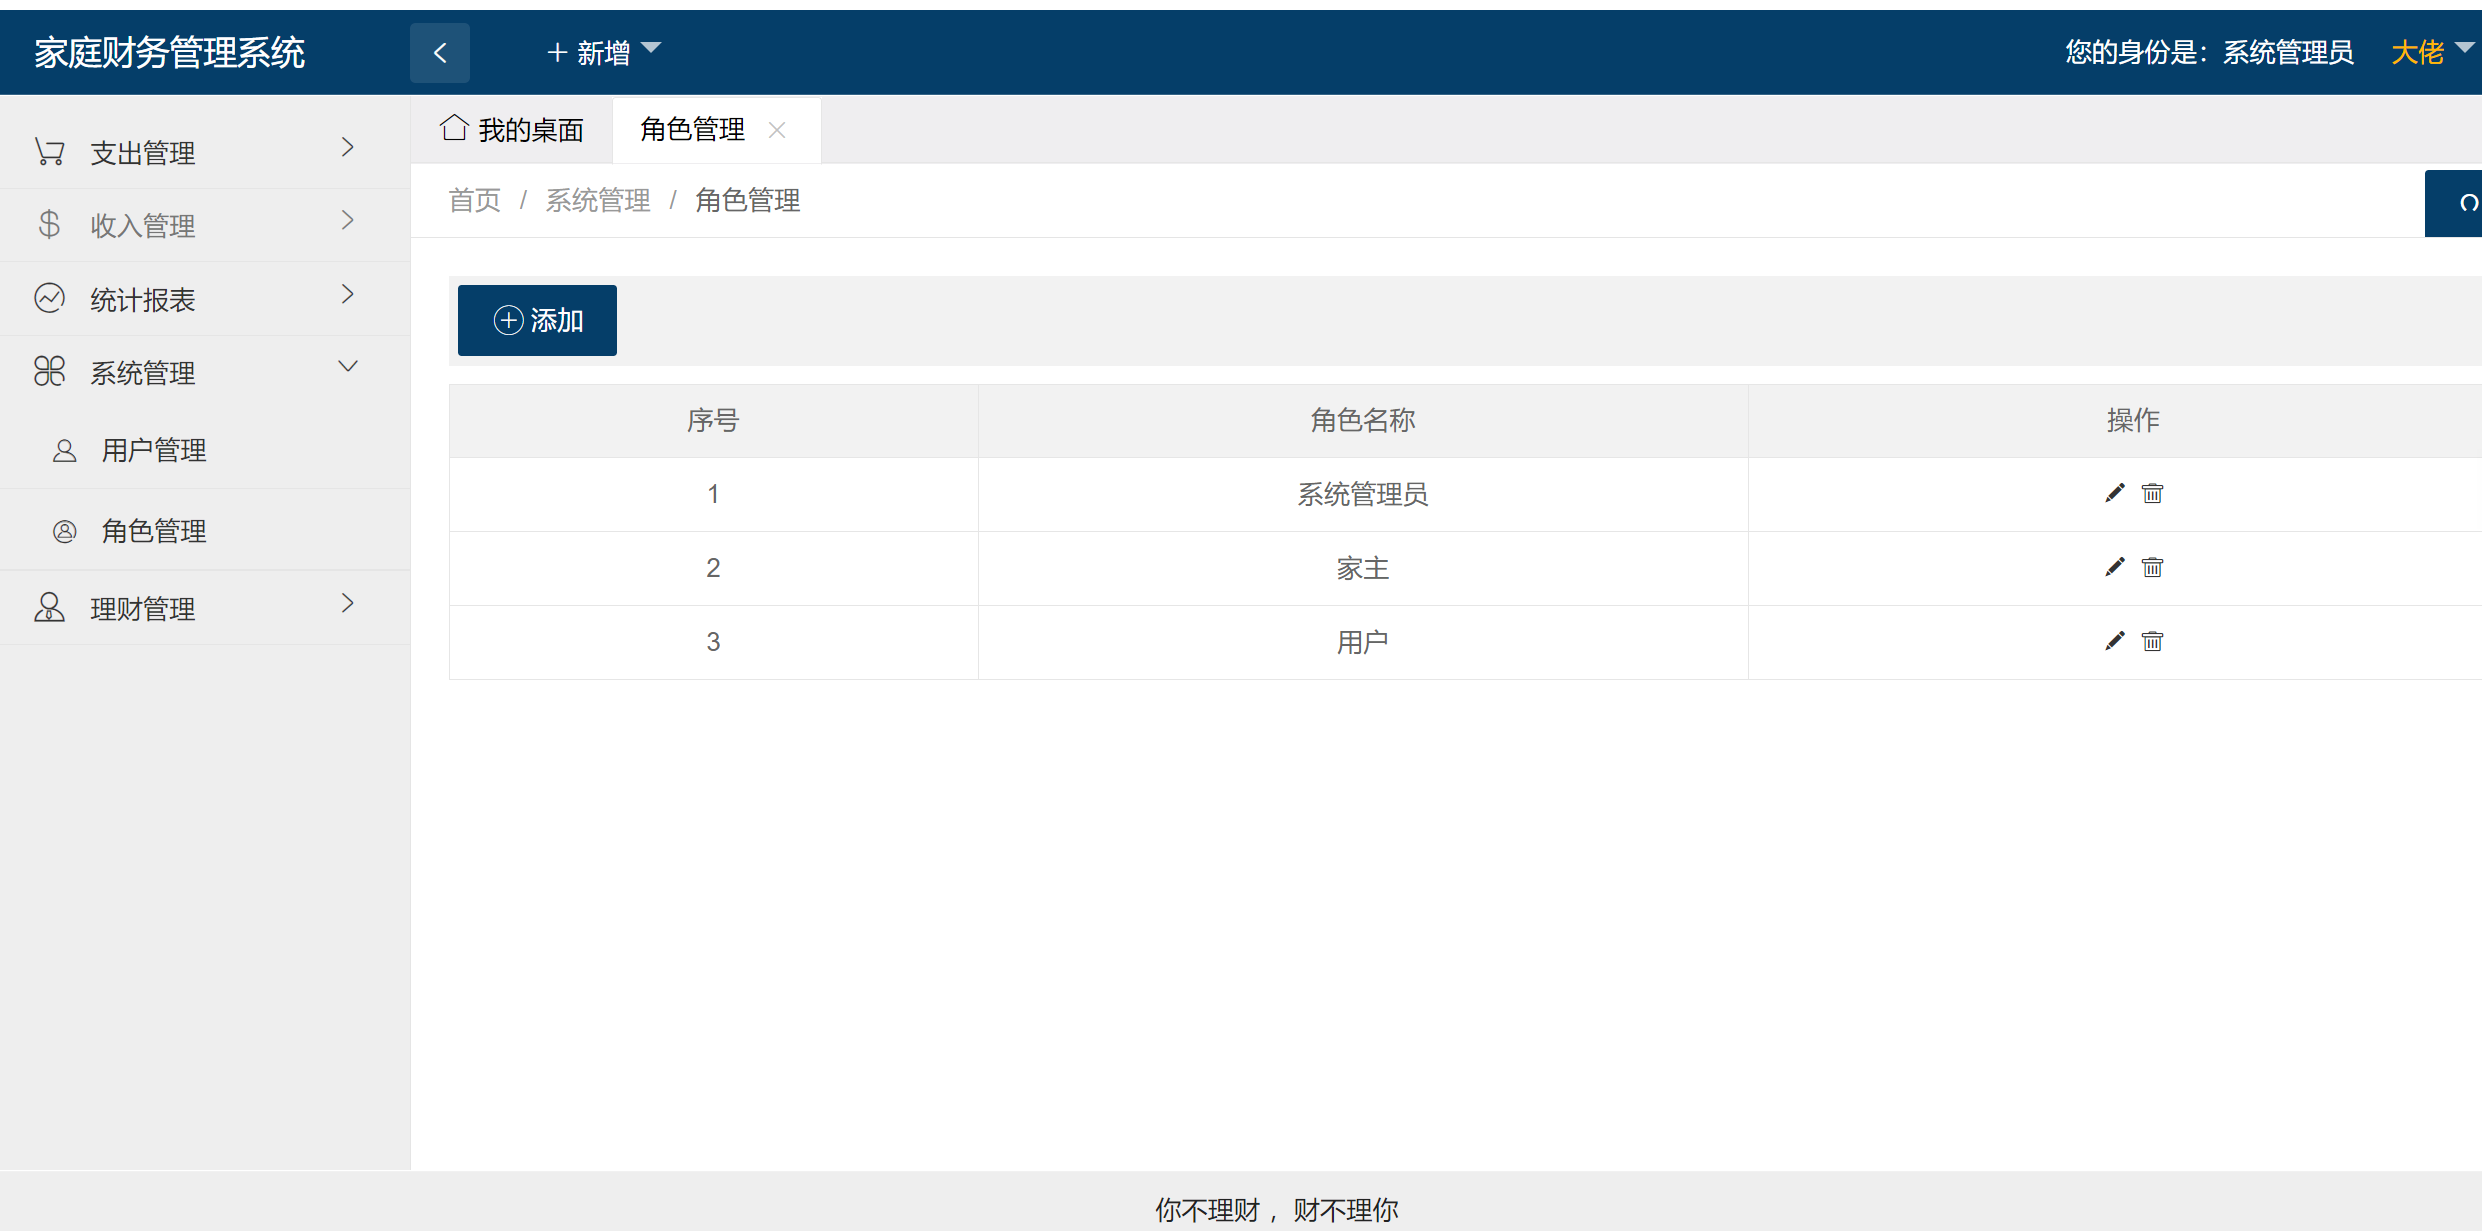The width and height of the screenshot is (2482, 1231).
Task: Click the 添加 button
Action: (x=537, y=320)
